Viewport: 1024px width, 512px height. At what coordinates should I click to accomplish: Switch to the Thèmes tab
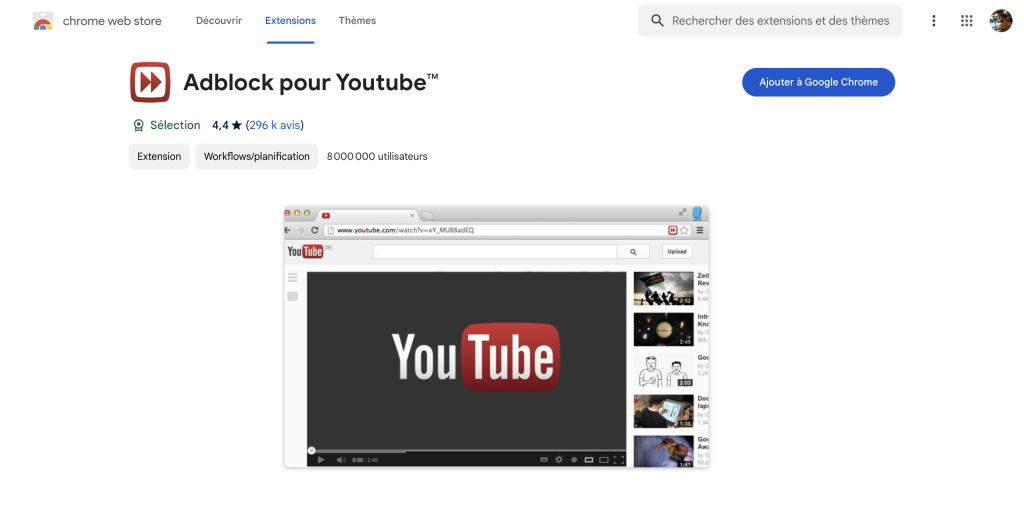pyautogui.click(x=357, y=21)
